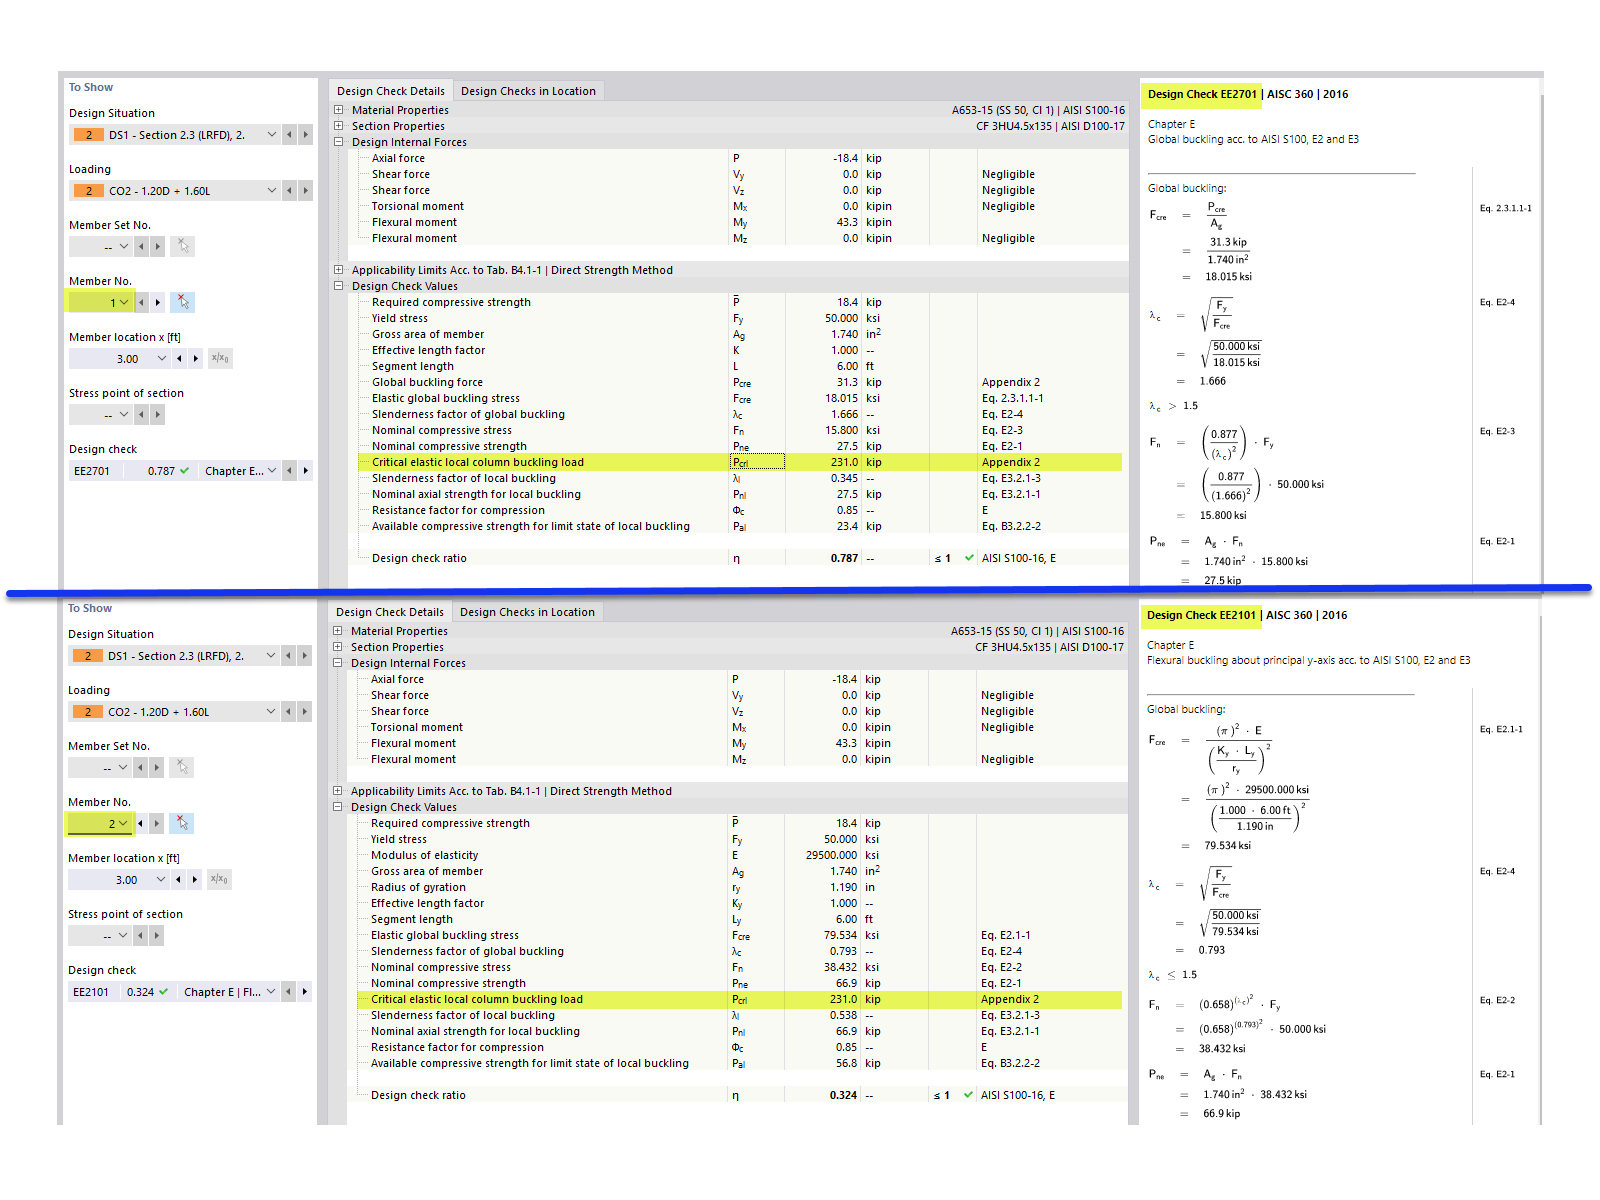The image size is (1600, 1200).
Task: Open design check EE2101 Chapter E dropdown
Action: (271, 991)
